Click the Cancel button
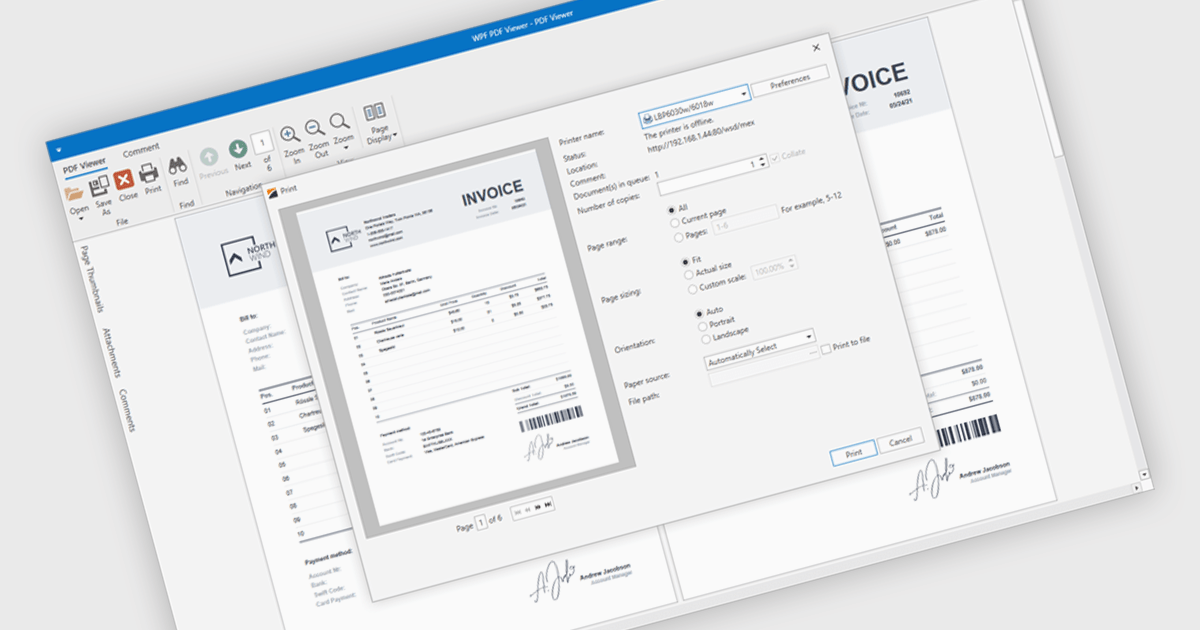The height and width of the screenshot is (630, 1200). coord(901,440)
